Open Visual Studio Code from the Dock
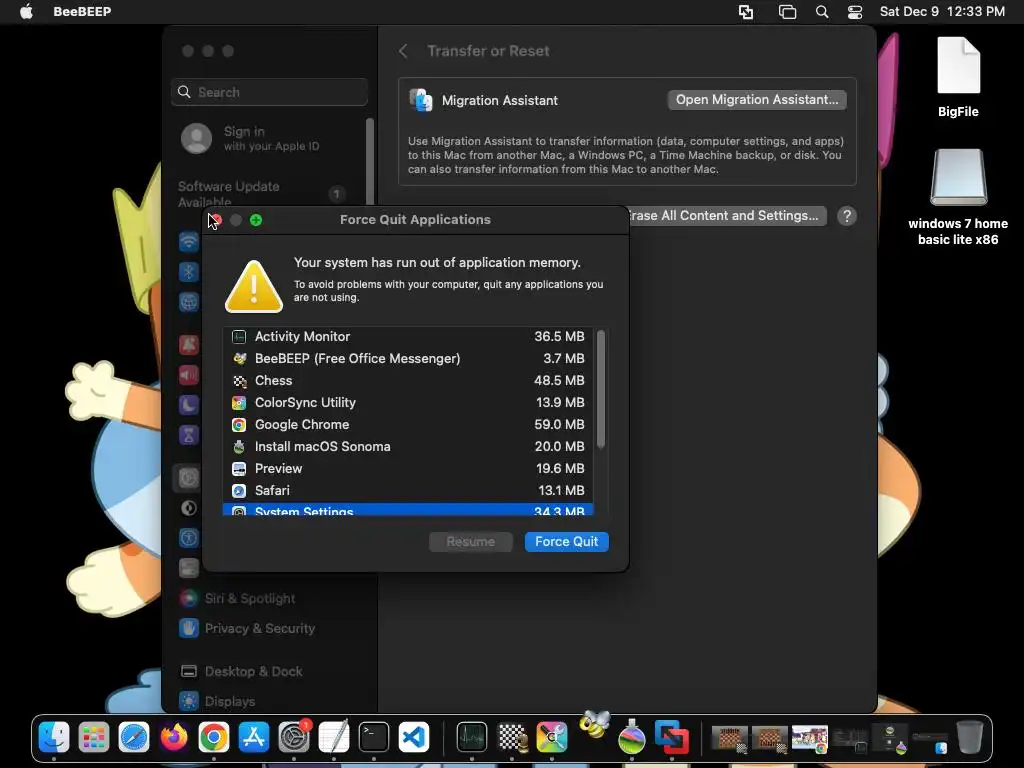 [413, 738]
